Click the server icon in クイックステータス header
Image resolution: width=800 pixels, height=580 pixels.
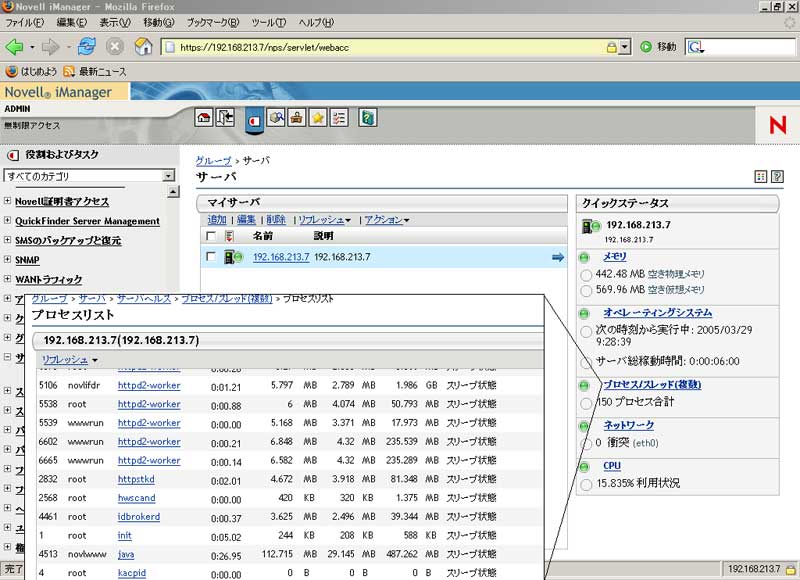pos(591,225)
